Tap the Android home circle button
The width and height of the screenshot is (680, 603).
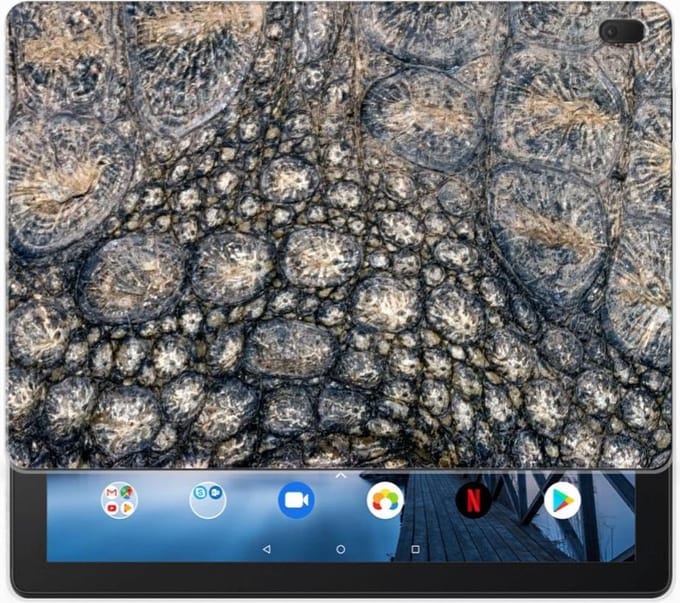pyautogui.click(x=341, y=549)
